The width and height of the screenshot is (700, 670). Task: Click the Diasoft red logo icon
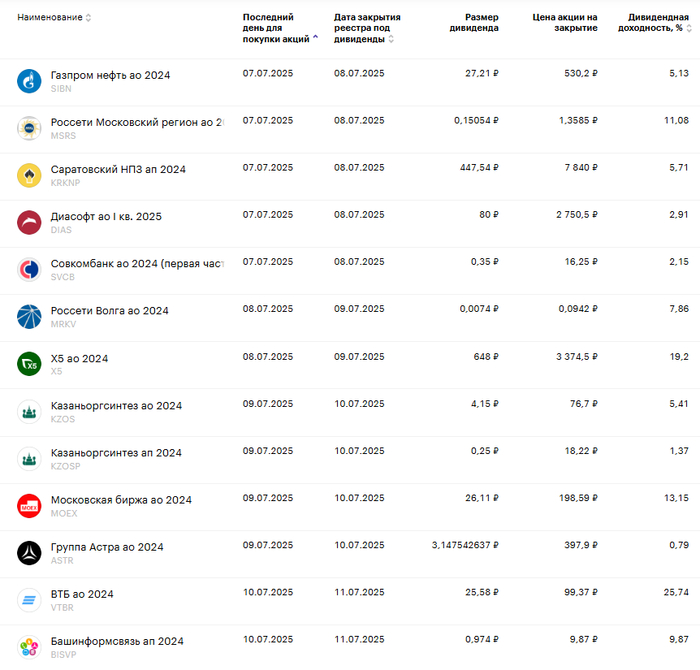[x=28, y=222]
